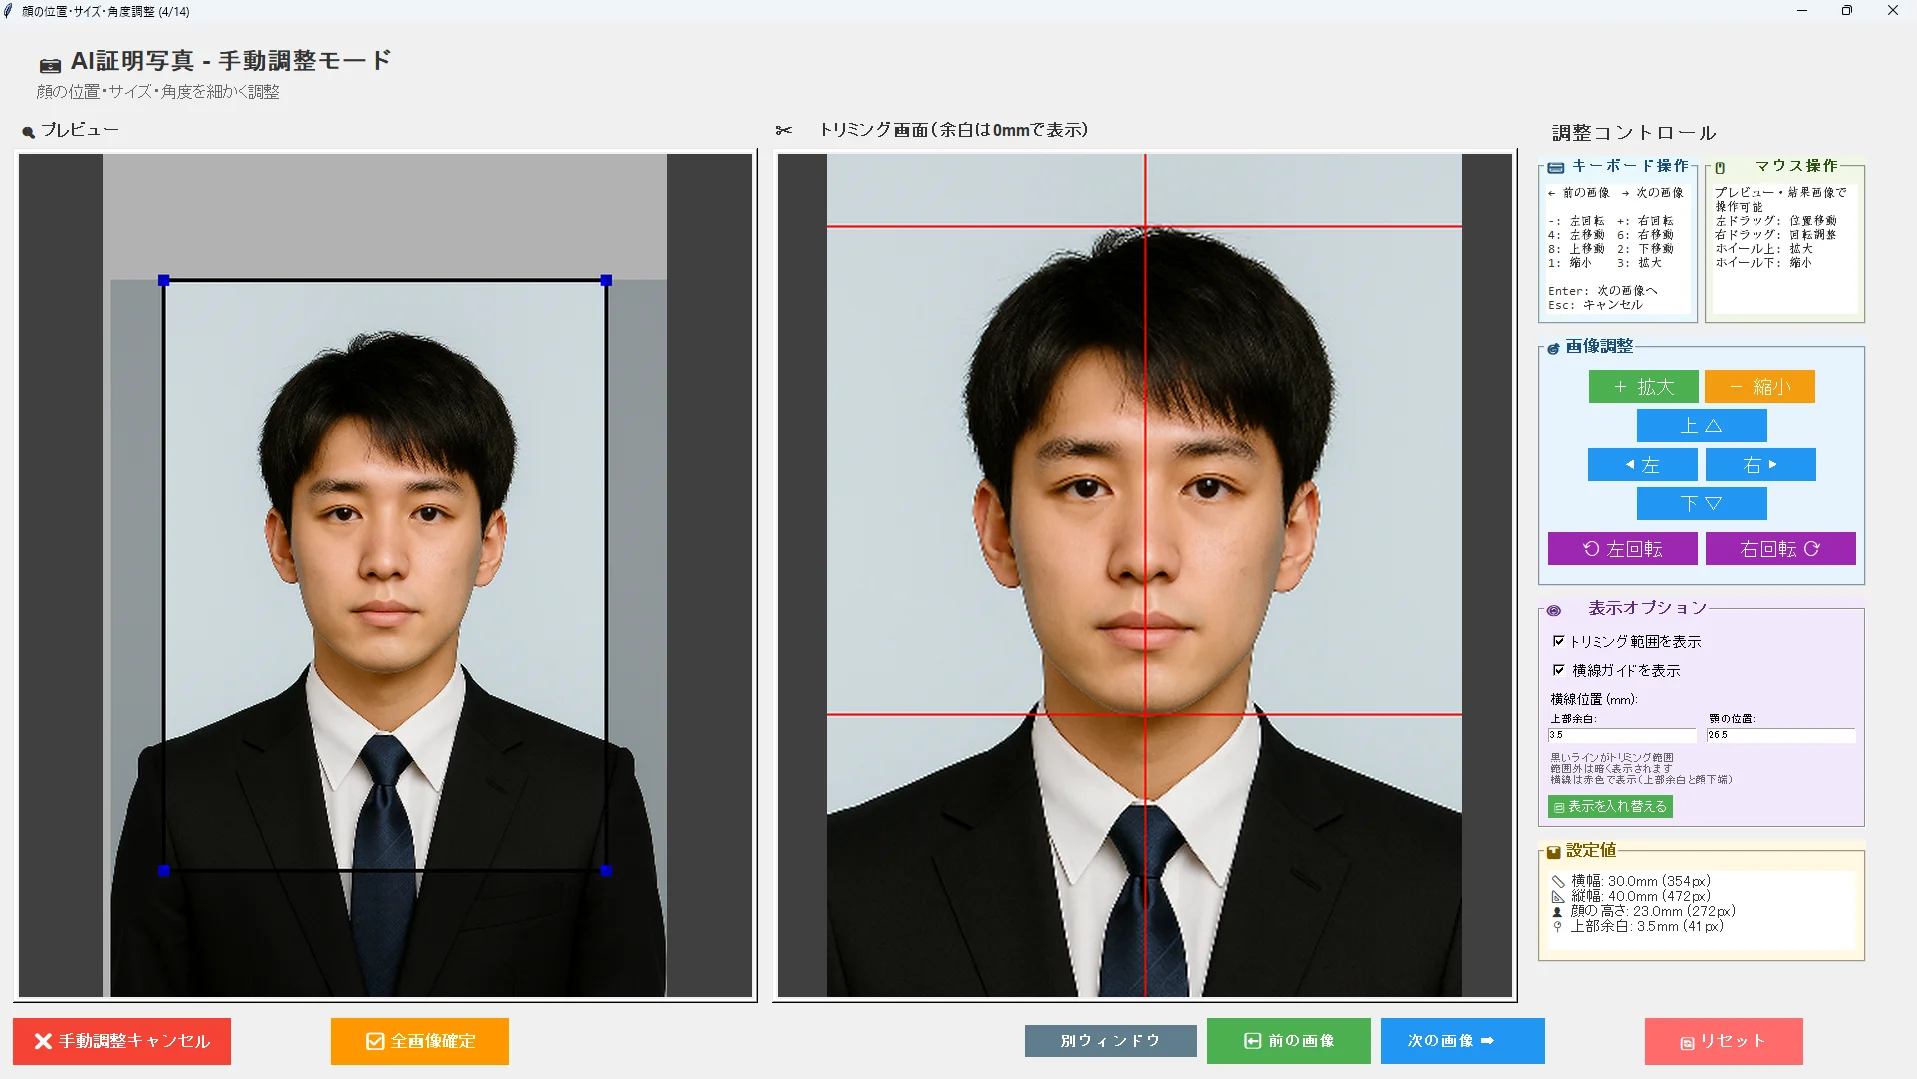Viewport: 1917px width, 1079px height.
Task: Click the ruler icon next to 横幅 30.0mm
Action: click(x=1558, y=881)
